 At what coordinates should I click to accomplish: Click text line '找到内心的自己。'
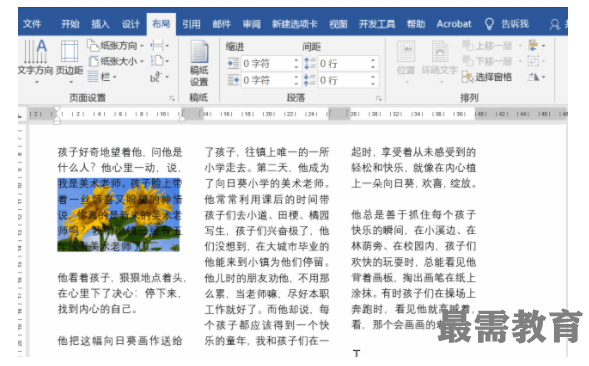coord(98,309)
